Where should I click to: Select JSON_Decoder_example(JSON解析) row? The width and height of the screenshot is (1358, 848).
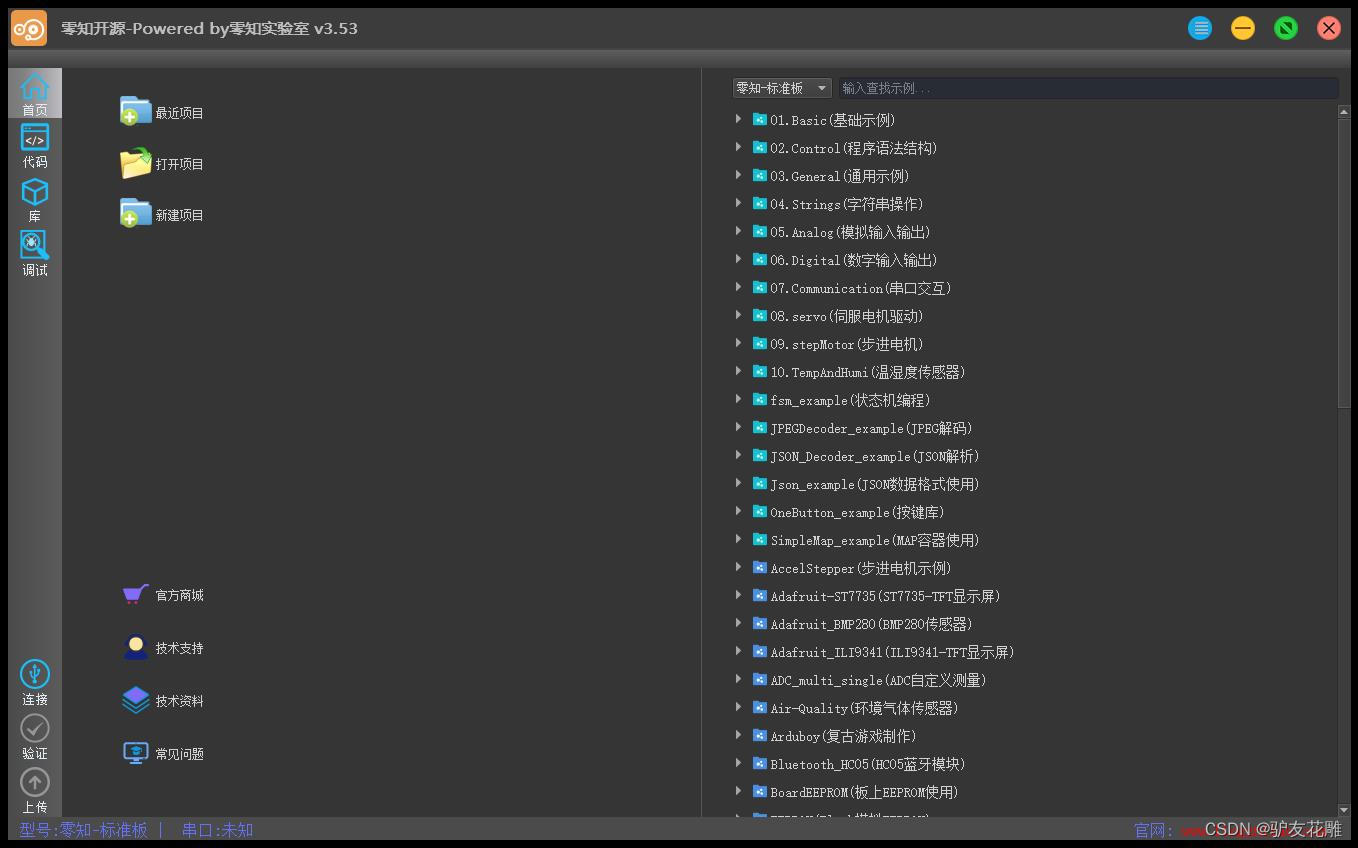pyautogui.click(x=875, y=456)
